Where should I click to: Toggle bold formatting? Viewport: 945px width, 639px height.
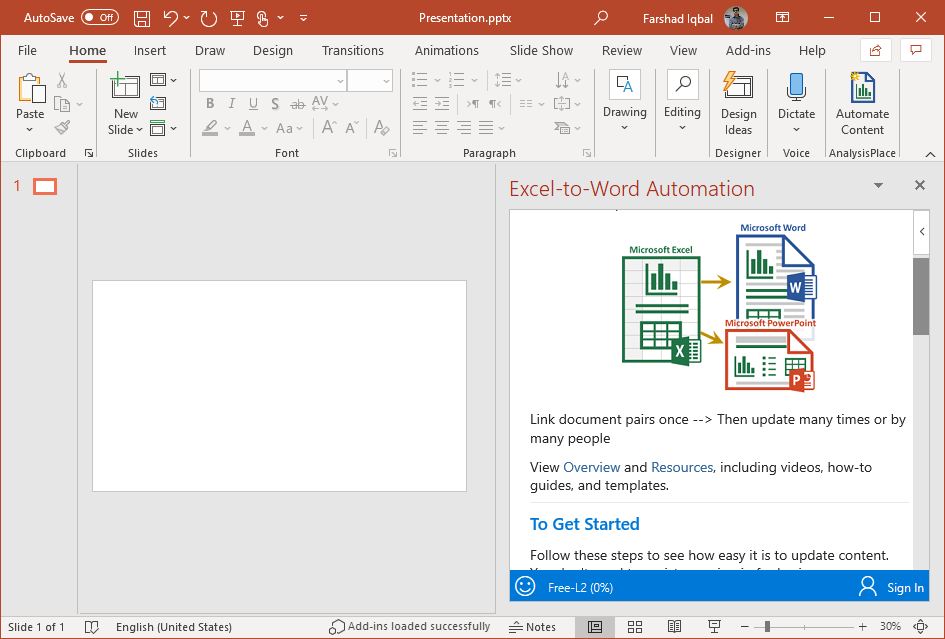209,103
